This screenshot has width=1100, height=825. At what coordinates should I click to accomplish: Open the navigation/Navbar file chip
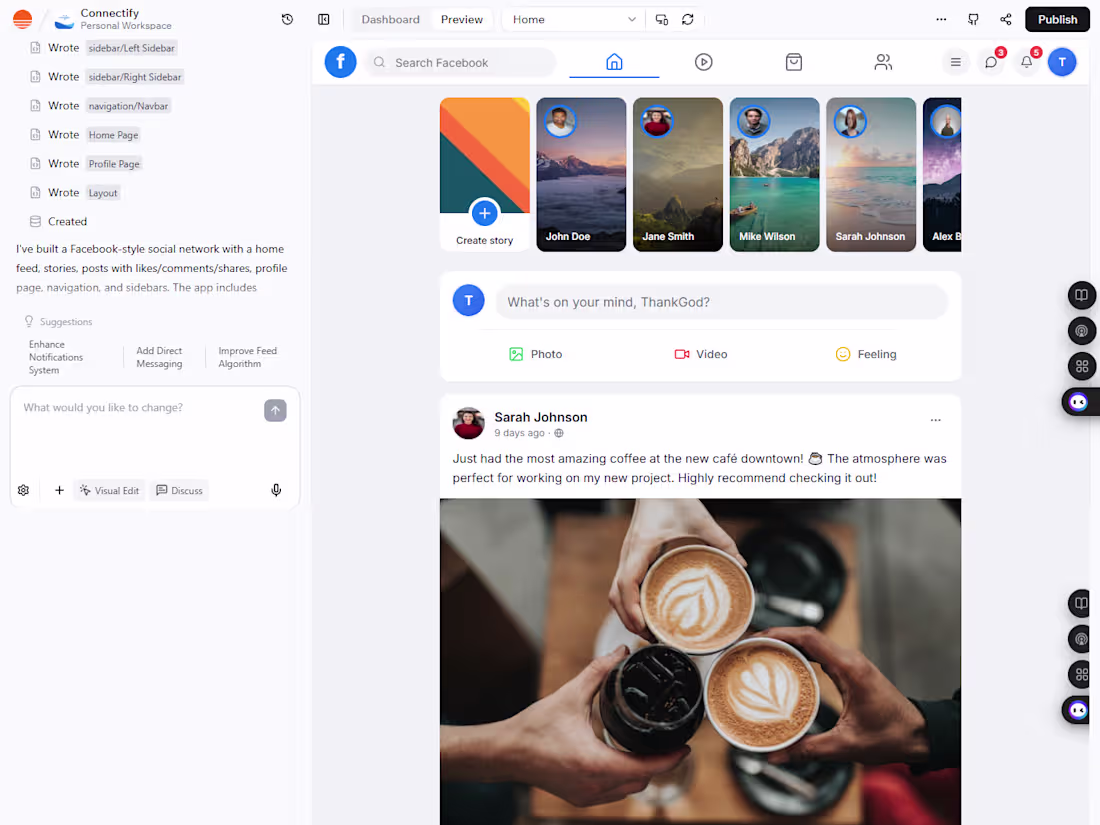click(128, 106)
